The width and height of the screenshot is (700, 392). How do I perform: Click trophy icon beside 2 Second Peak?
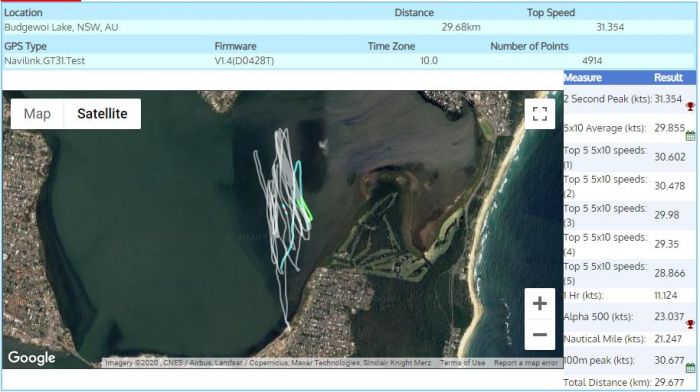pyautogui.click(x=690, y=106)
